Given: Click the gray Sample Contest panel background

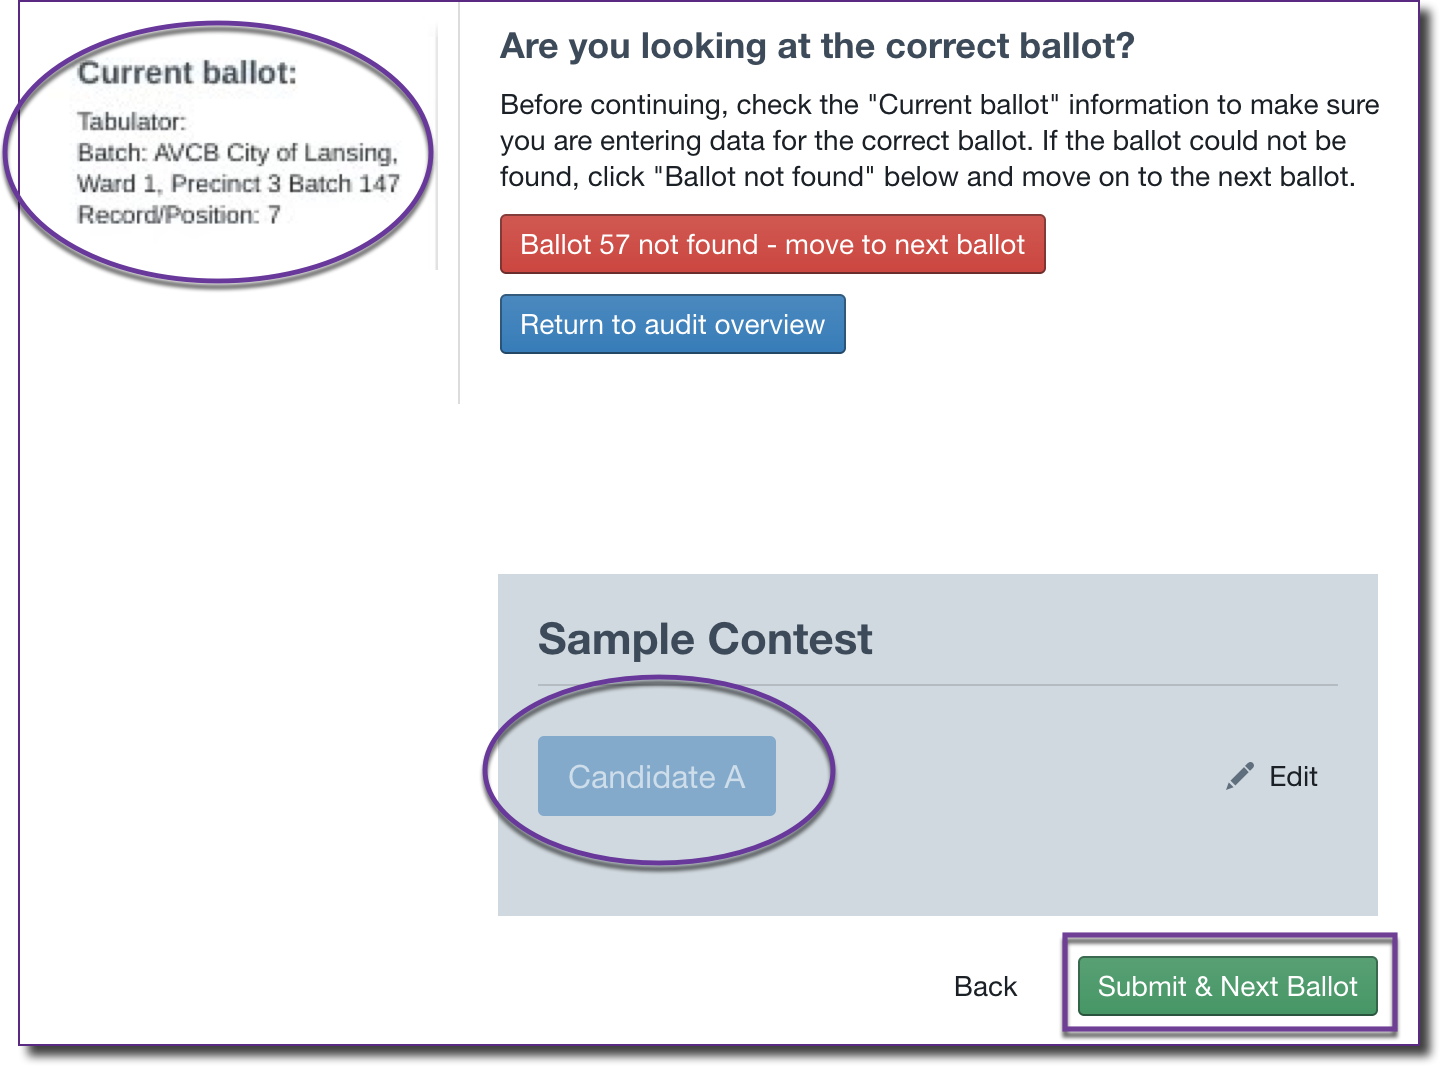Looking at the screenshot, I should (x=1000, y=860).
